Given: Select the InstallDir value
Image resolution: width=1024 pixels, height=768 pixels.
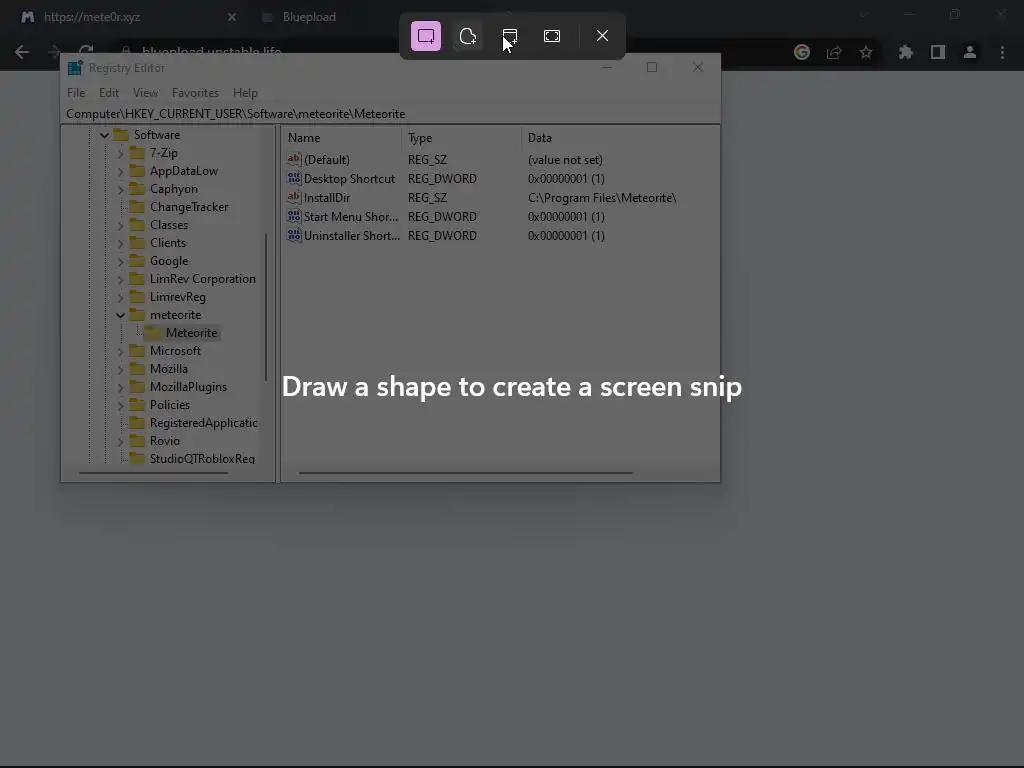Looking at the screenshot, I should (x=327, y=198).
